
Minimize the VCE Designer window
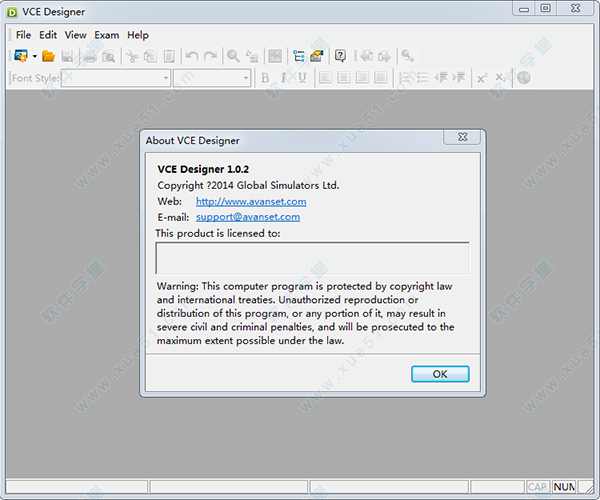click(524, 8)
